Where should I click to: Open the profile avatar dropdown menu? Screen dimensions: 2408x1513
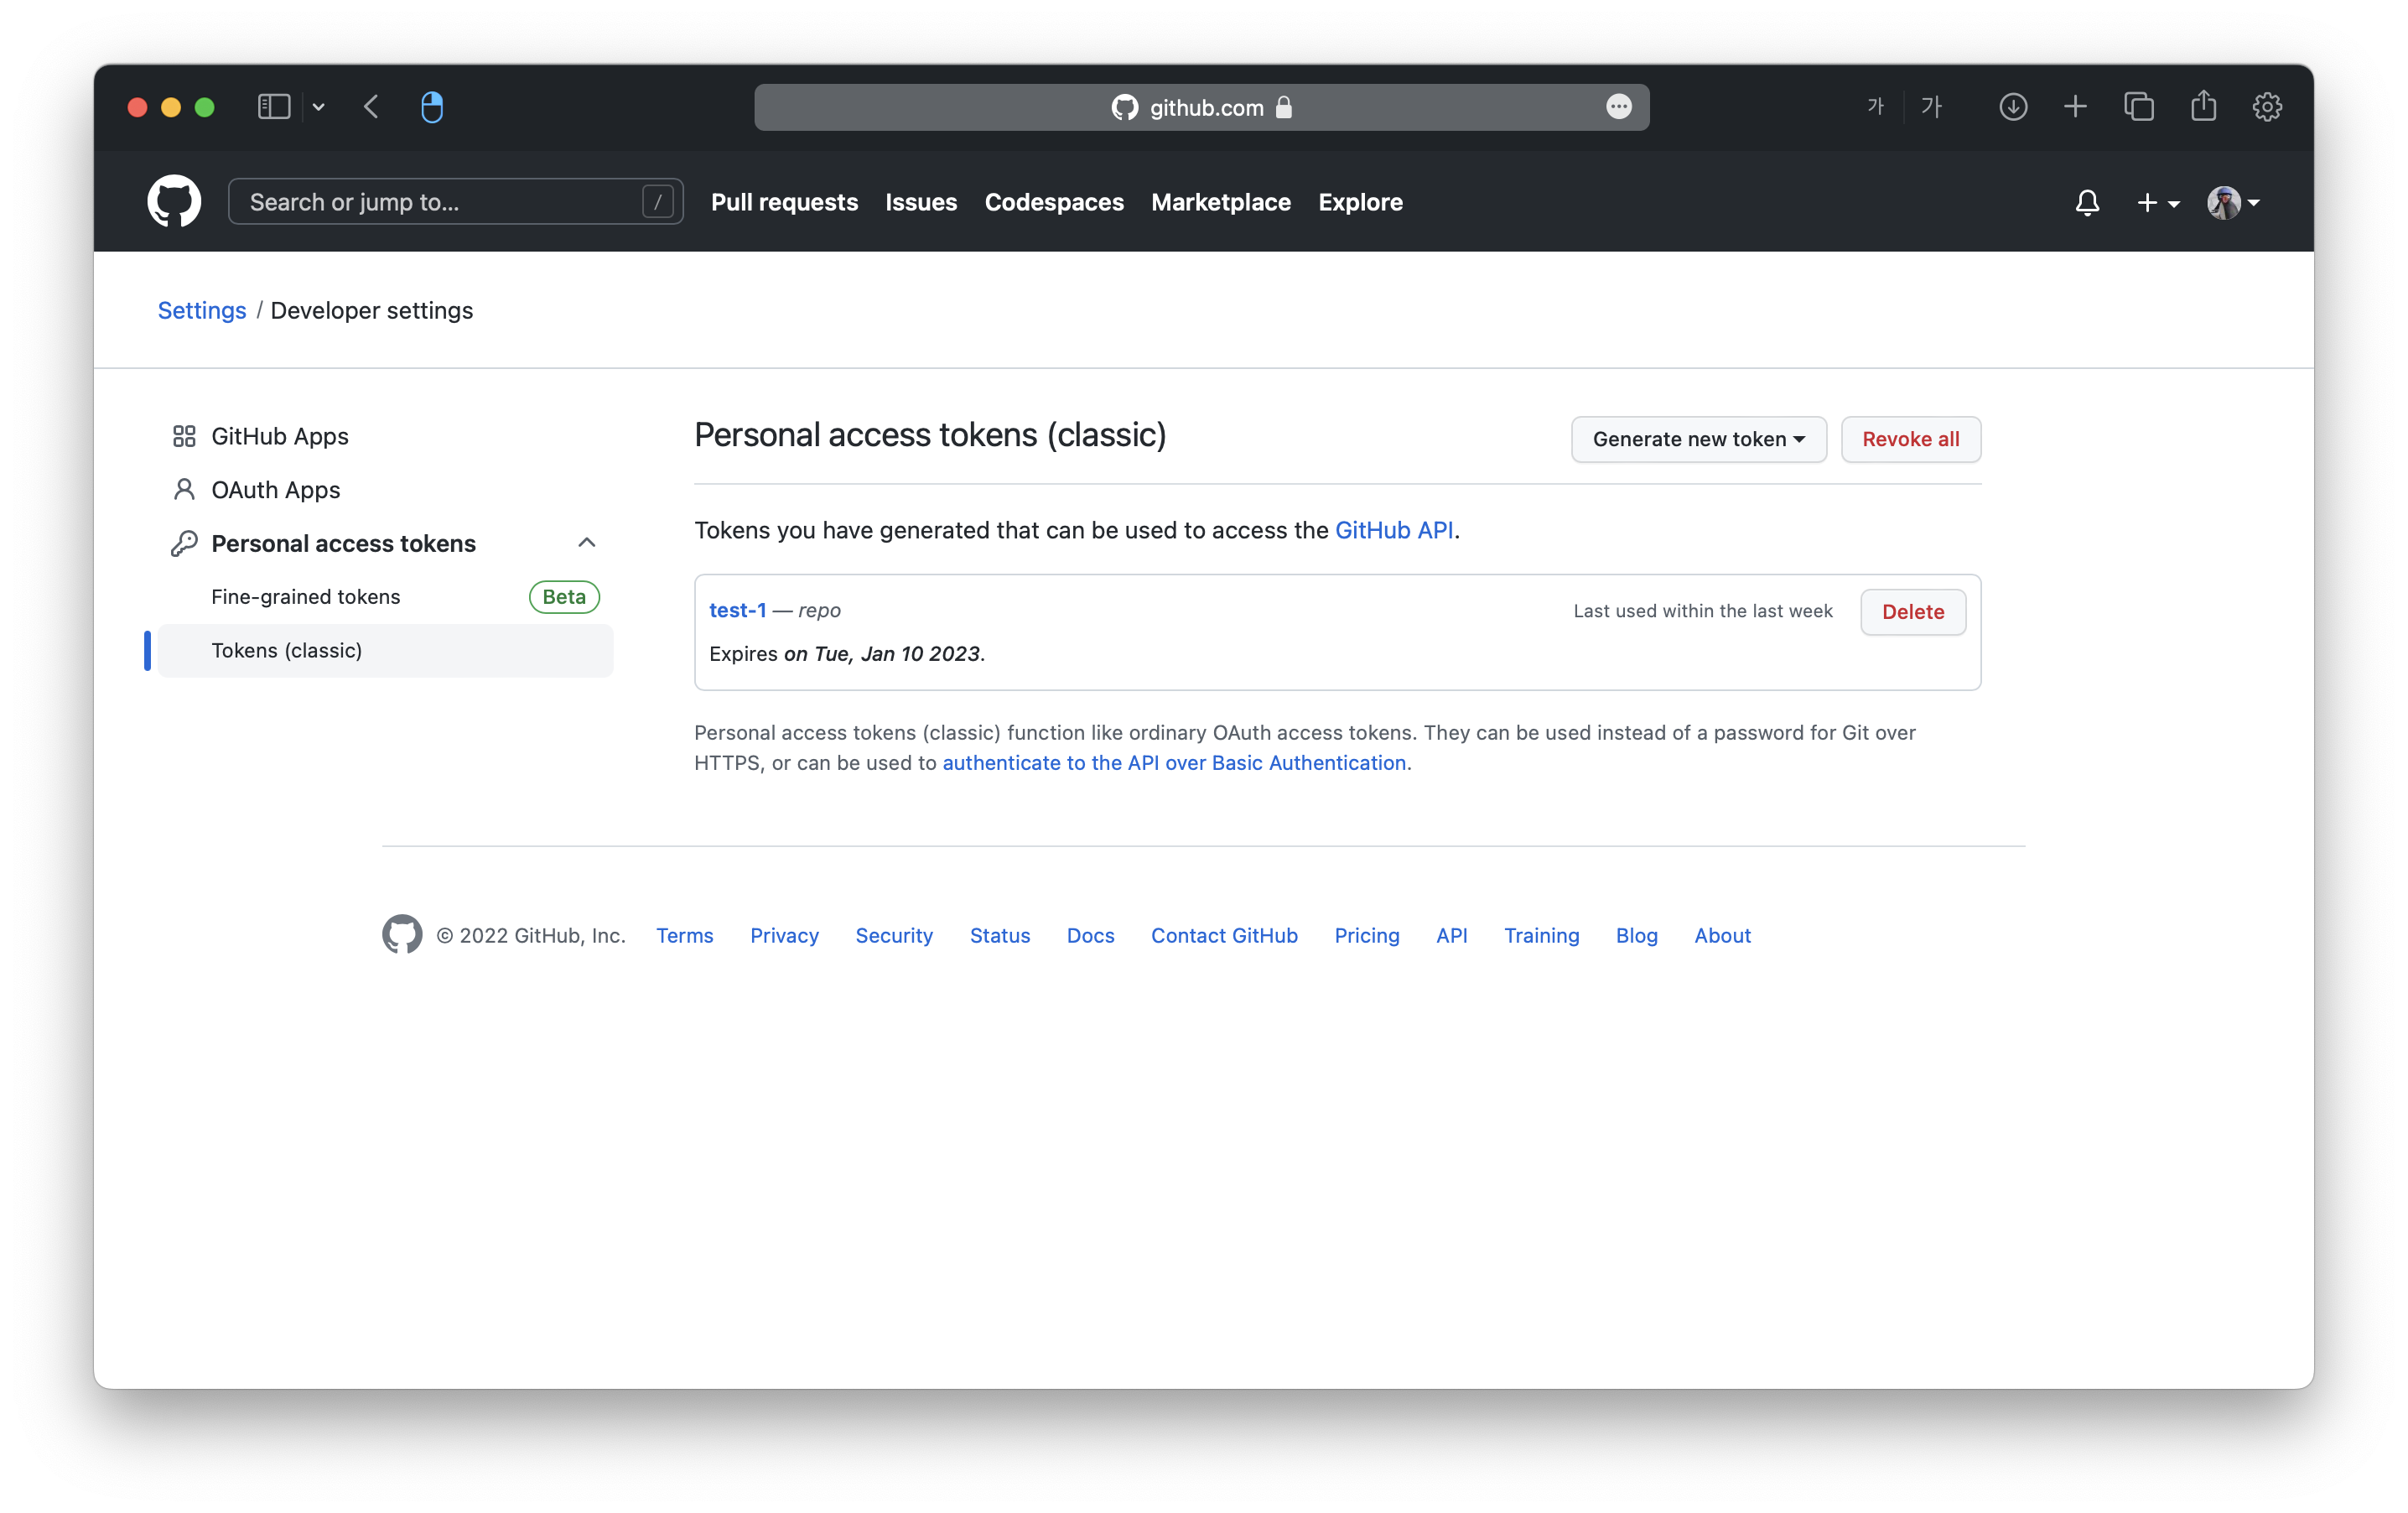(x=2232, y=203)
